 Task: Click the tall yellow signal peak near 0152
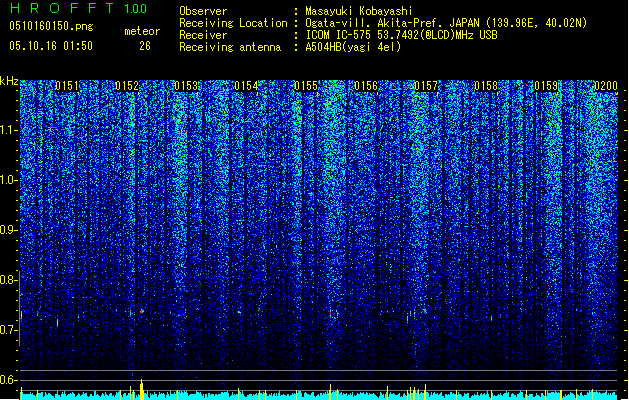[141, 390]
